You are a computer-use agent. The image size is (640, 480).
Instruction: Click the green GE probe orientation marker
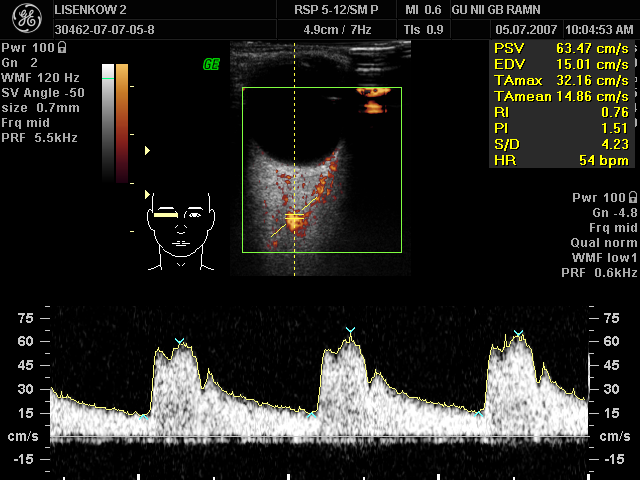(211, 64)
